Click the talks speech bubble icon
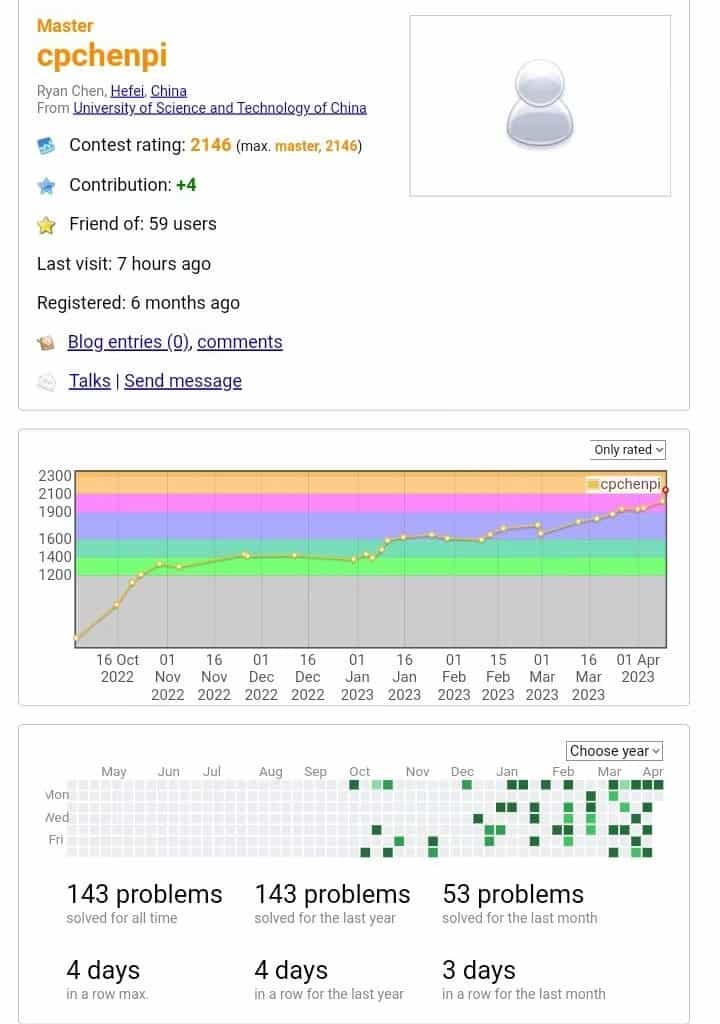This screenshot has height=1024, width=720. pyautogui.click(x=46, y=382)
